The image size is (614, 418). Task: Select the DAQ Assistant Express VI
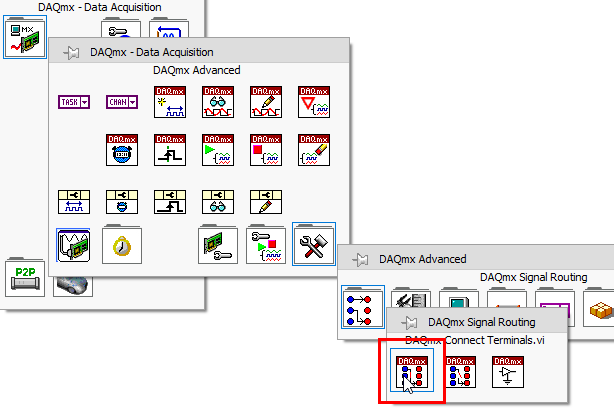(x=74, y=246)
